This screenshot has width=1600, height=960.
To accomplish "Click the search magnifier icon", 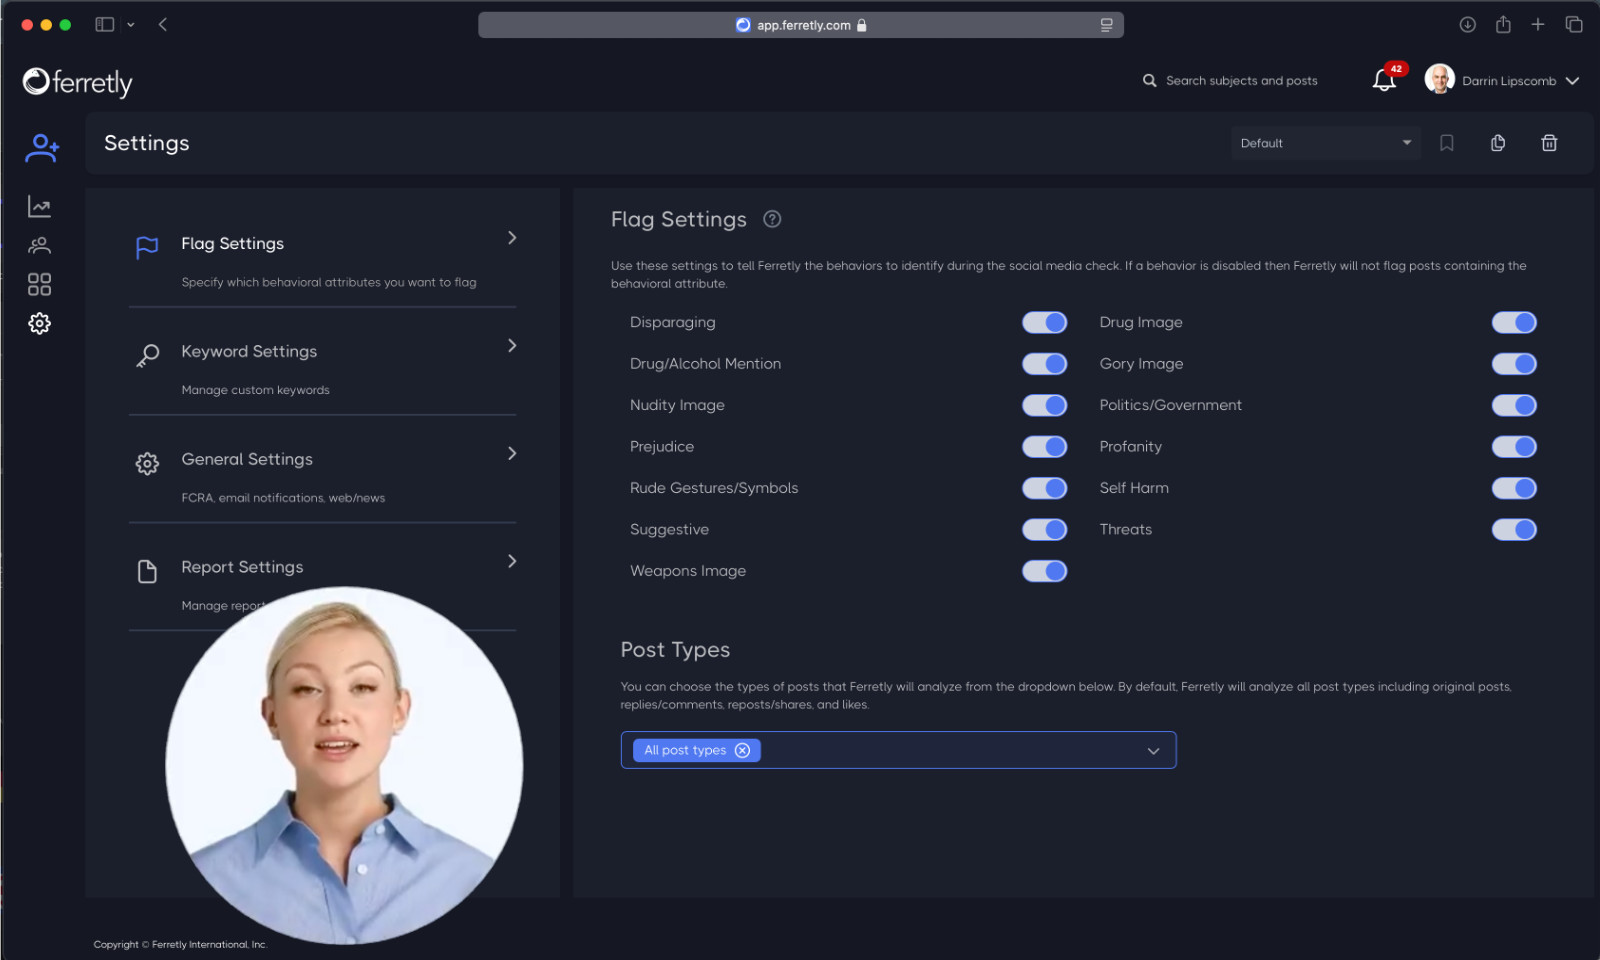I will point(1149,81).
